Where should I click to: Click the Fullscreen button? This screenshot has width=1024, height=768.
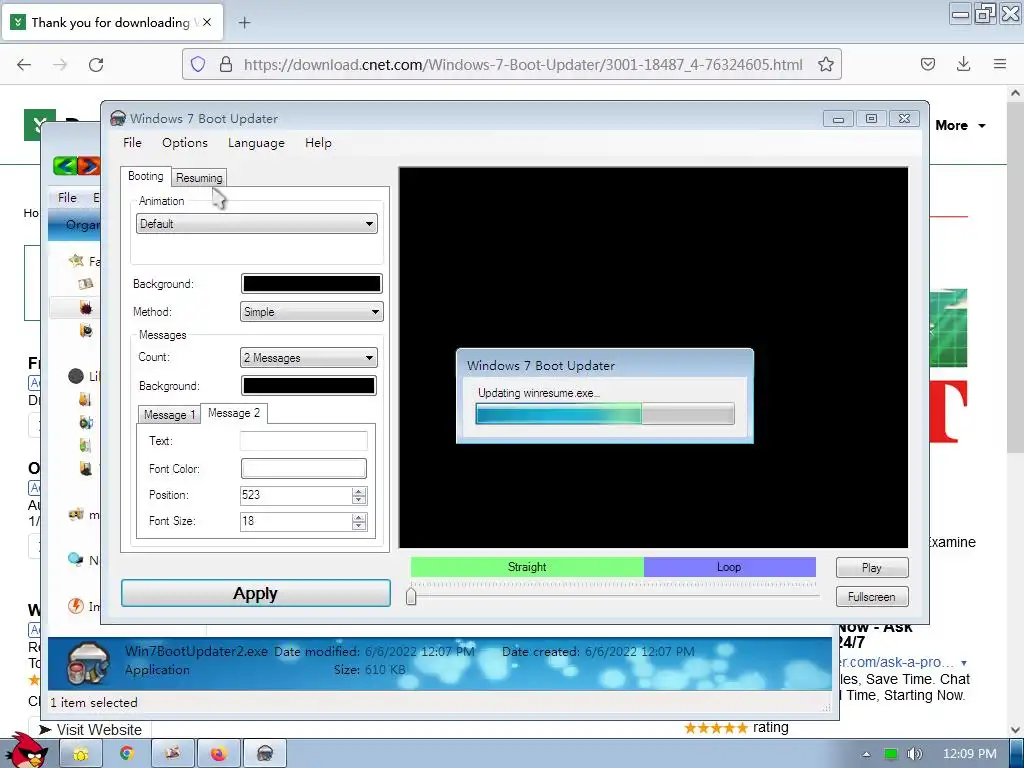click(872, 597)
